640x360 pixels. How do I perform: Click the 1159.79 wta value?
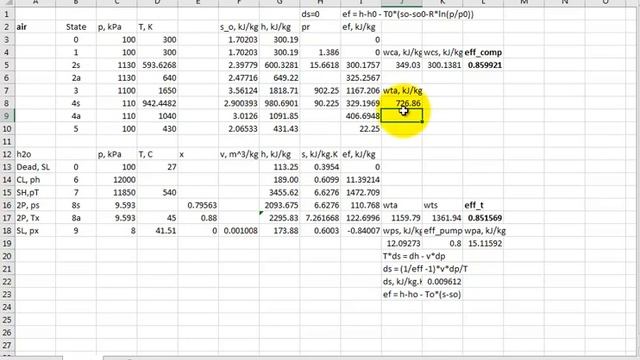pyautogui.click(x=402, y=218)
